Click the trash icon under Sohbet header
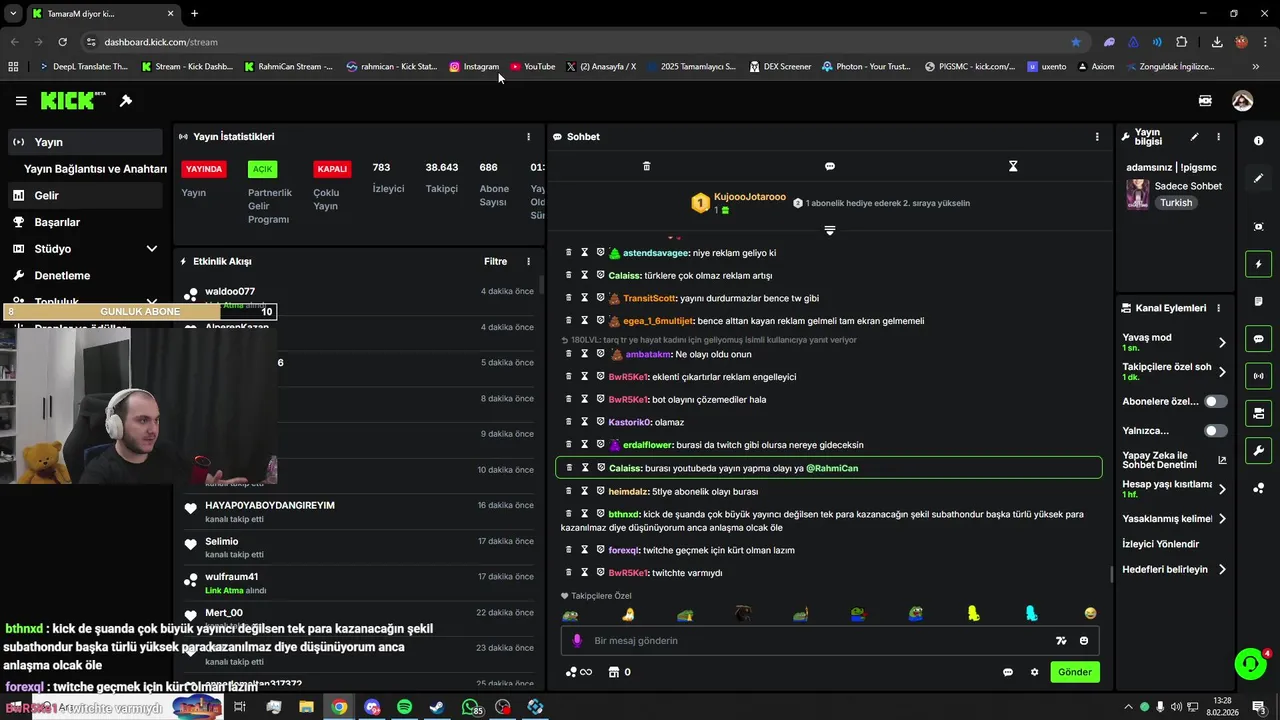The width and height of the screenshot is (1280, 720). [646, 166]
